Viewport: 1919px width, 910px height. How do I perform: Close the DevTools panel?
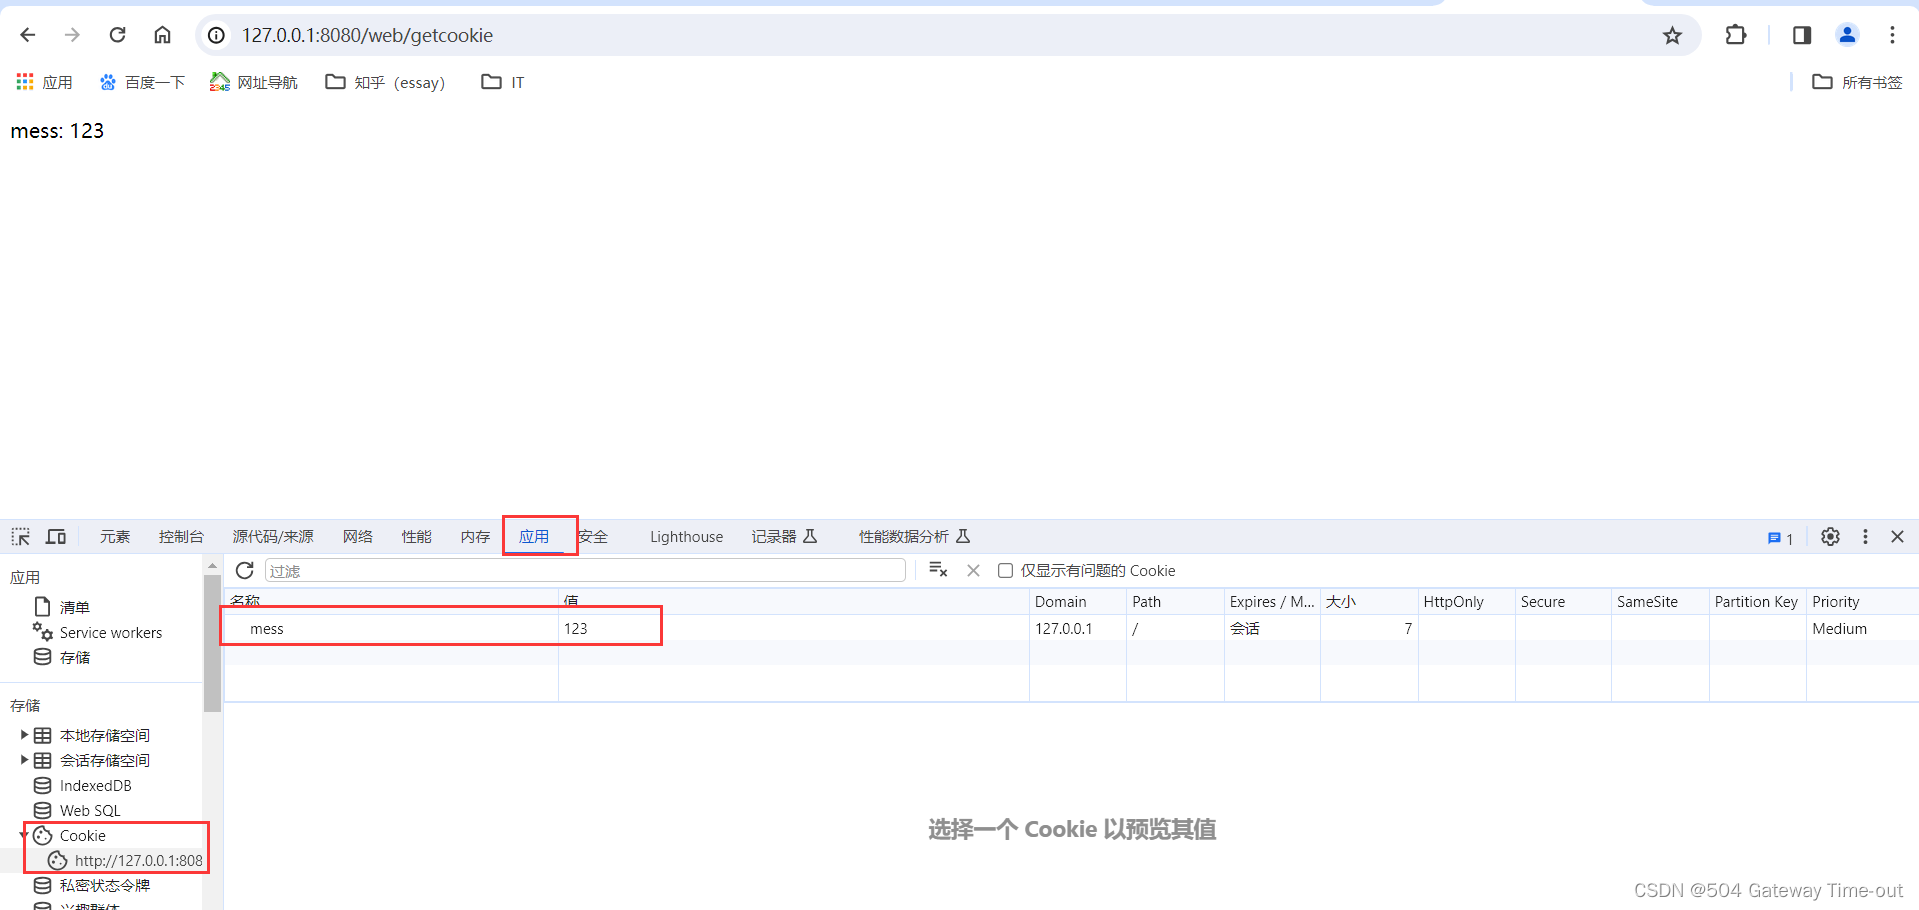(1897, 537)
